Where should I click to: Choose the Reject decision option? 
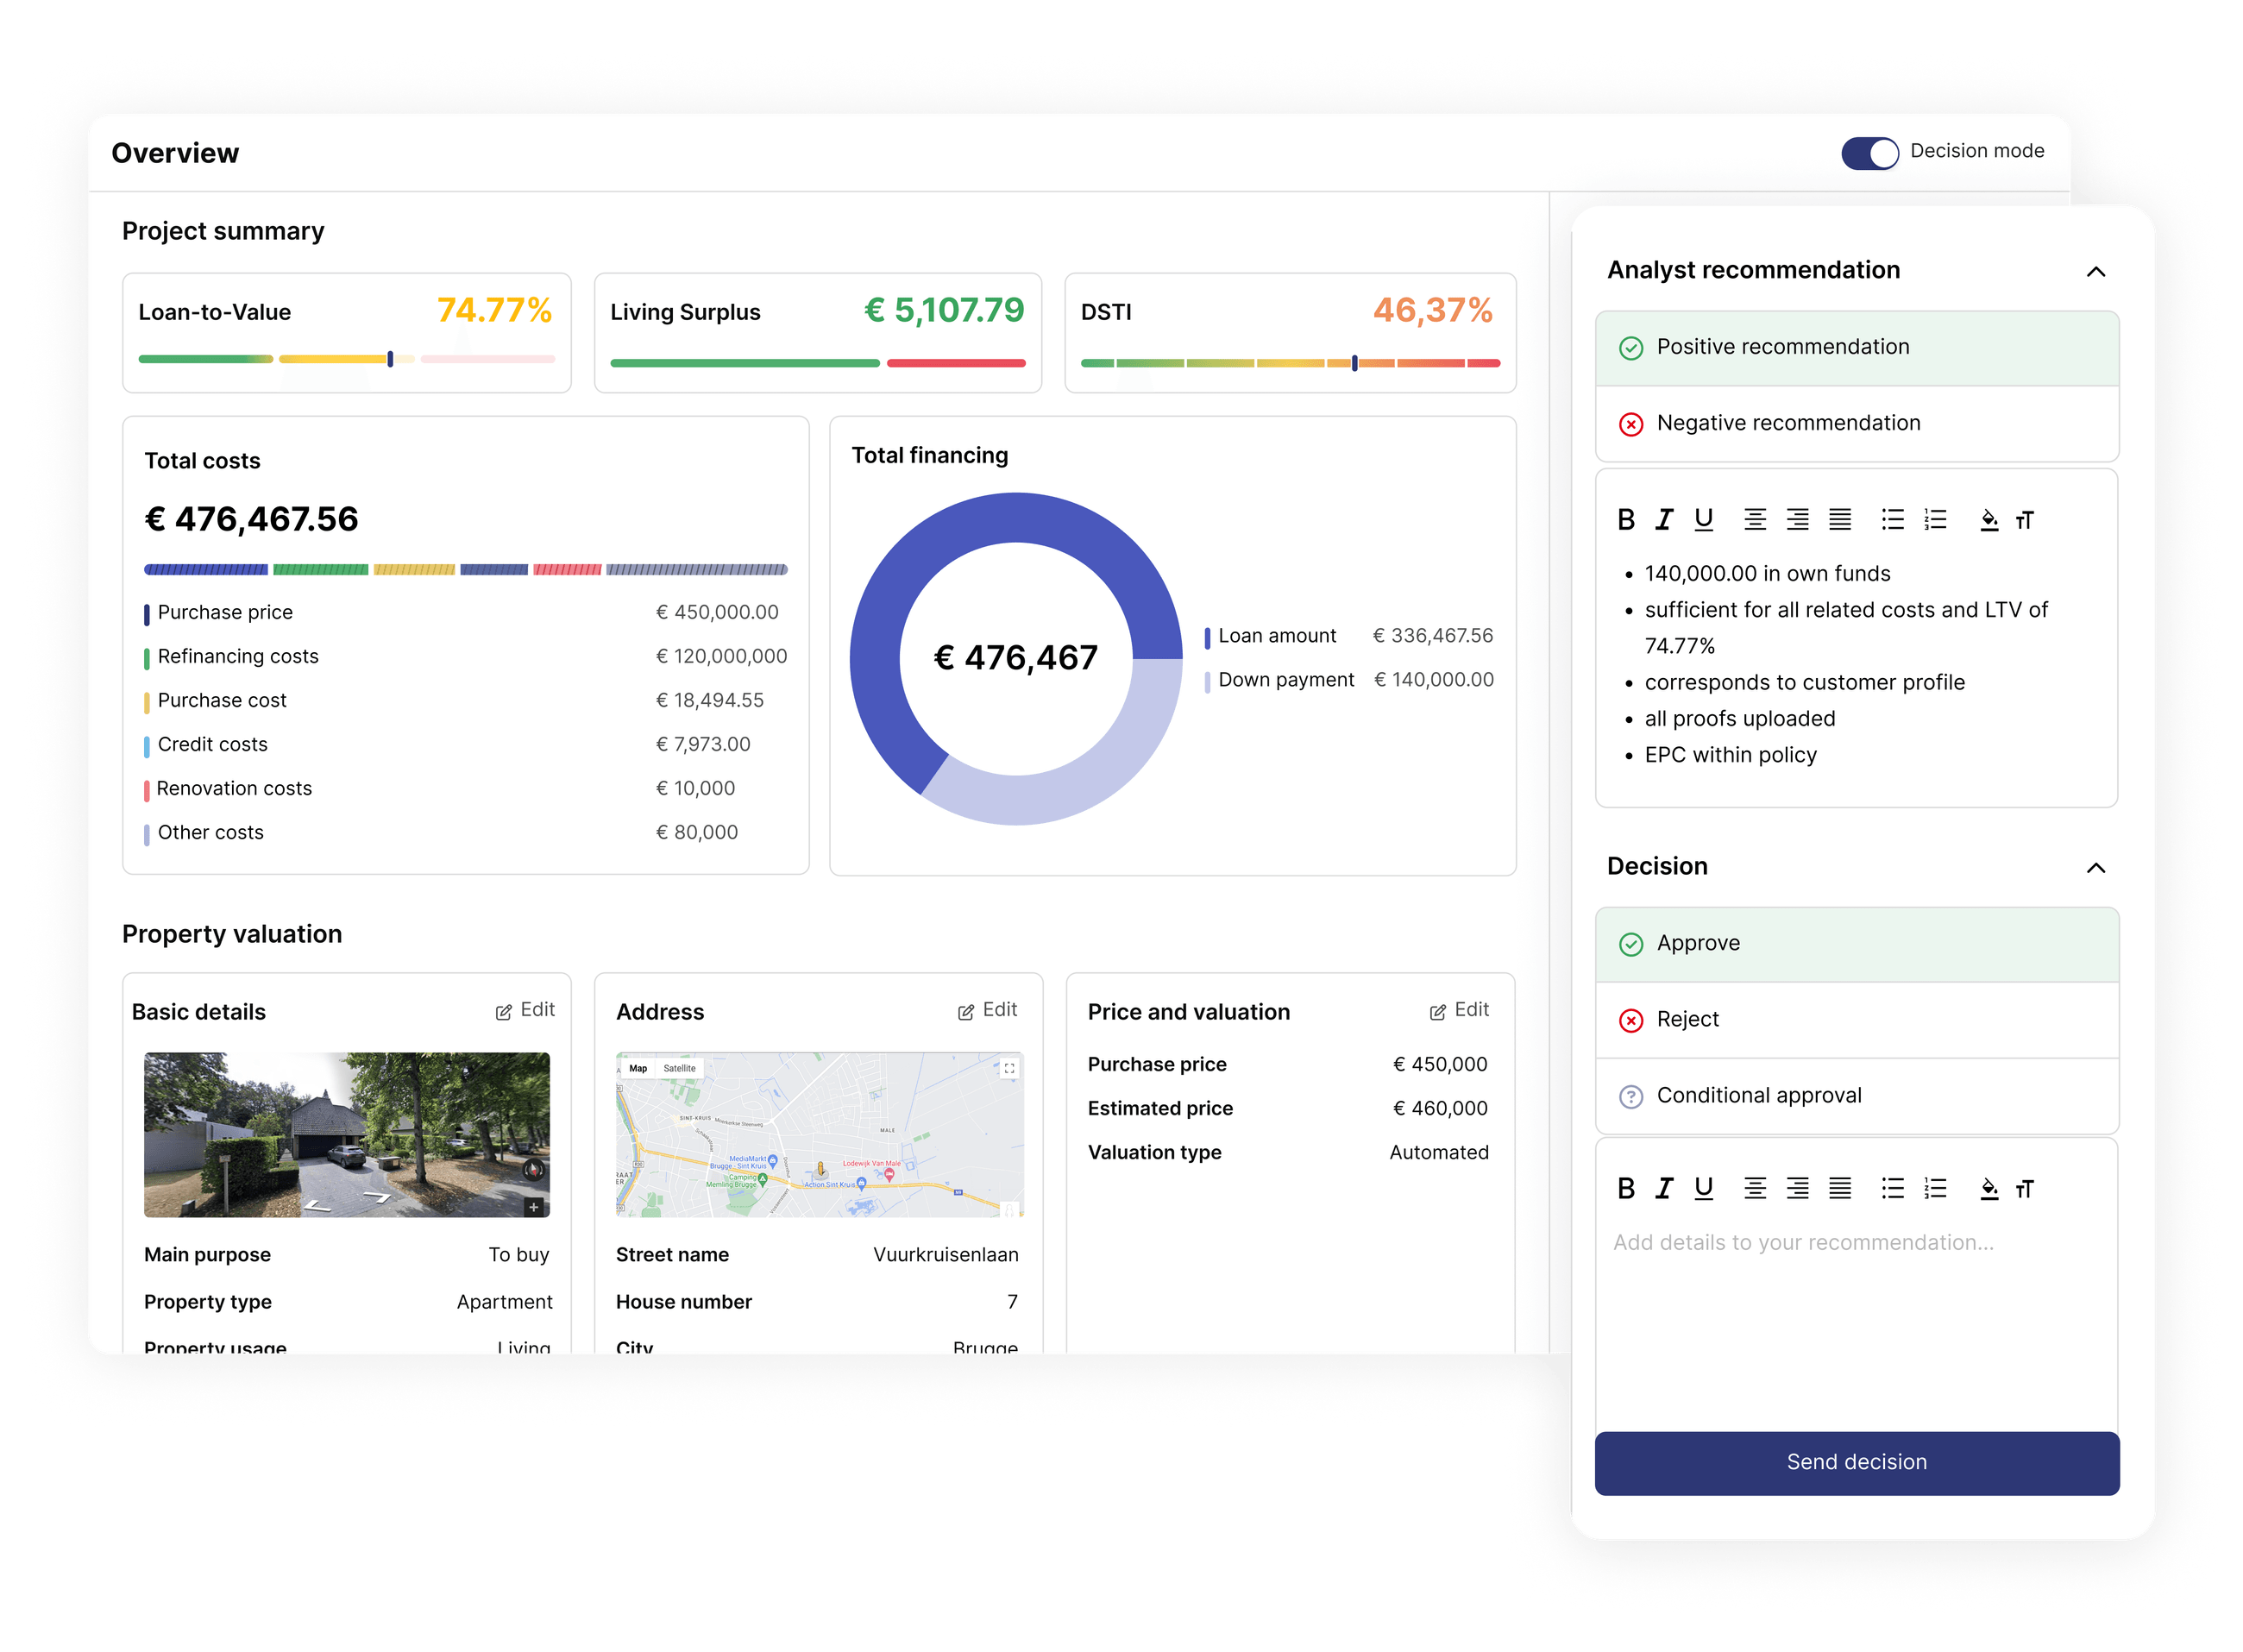[1856, 1019]
